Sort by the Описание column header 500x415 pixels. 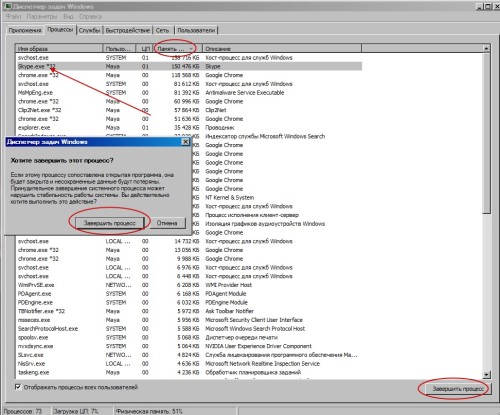[282, 49]
